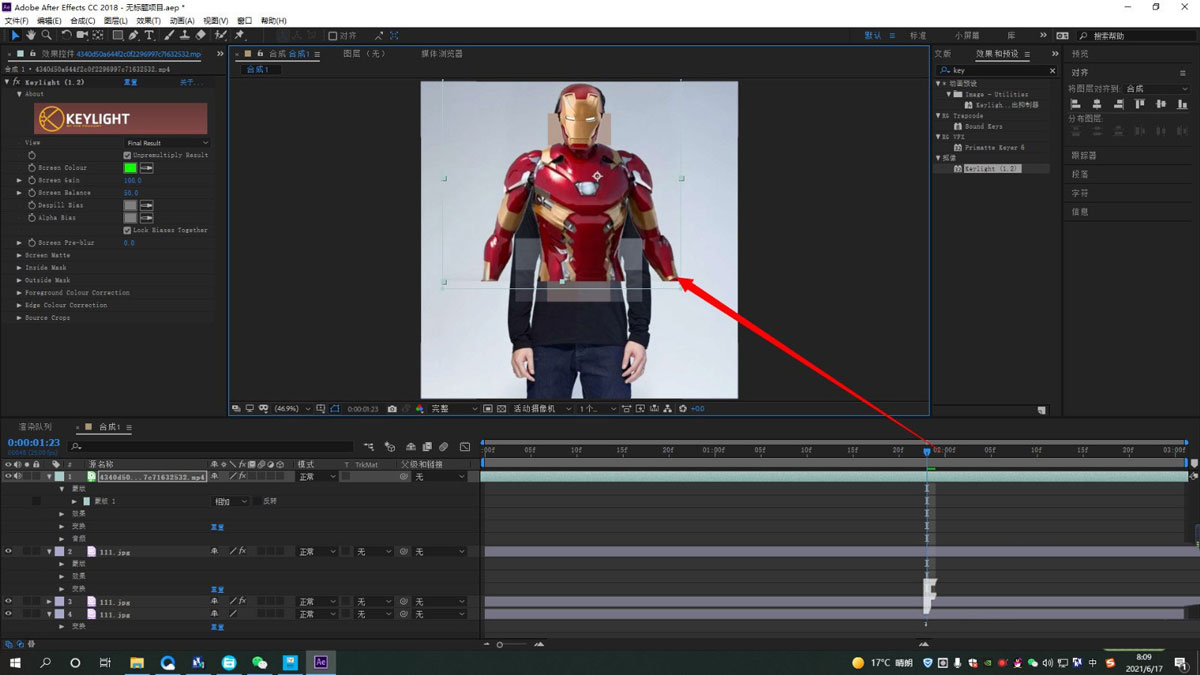1200x675 pixels.
Task: Click the Screen Colour eyedropper
Action: point(147,168)
